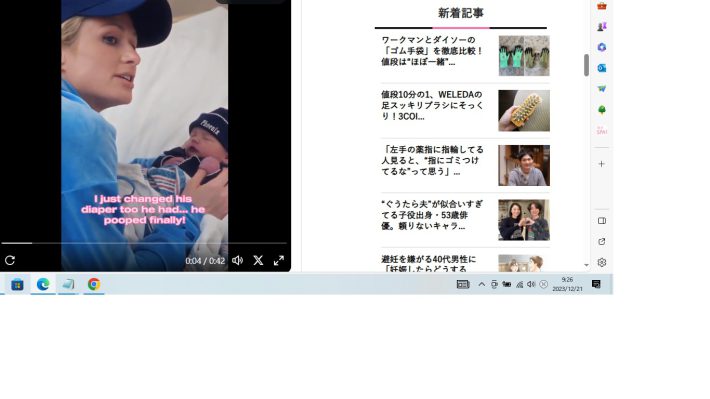Mute the video's speaker icon
This screenshot has width=710, height=399.
(x=237, y=260)
